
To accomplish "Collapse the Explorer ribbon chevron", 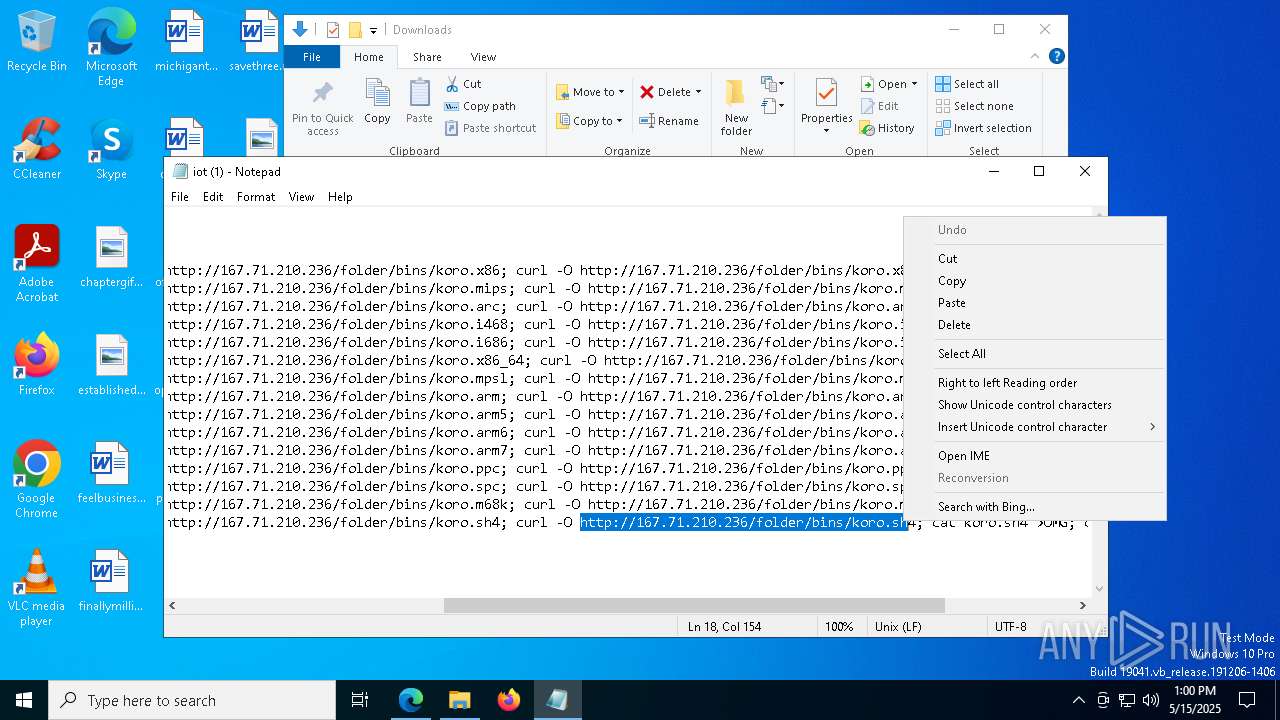I will pyautogui.click(x=1034, y=57).
